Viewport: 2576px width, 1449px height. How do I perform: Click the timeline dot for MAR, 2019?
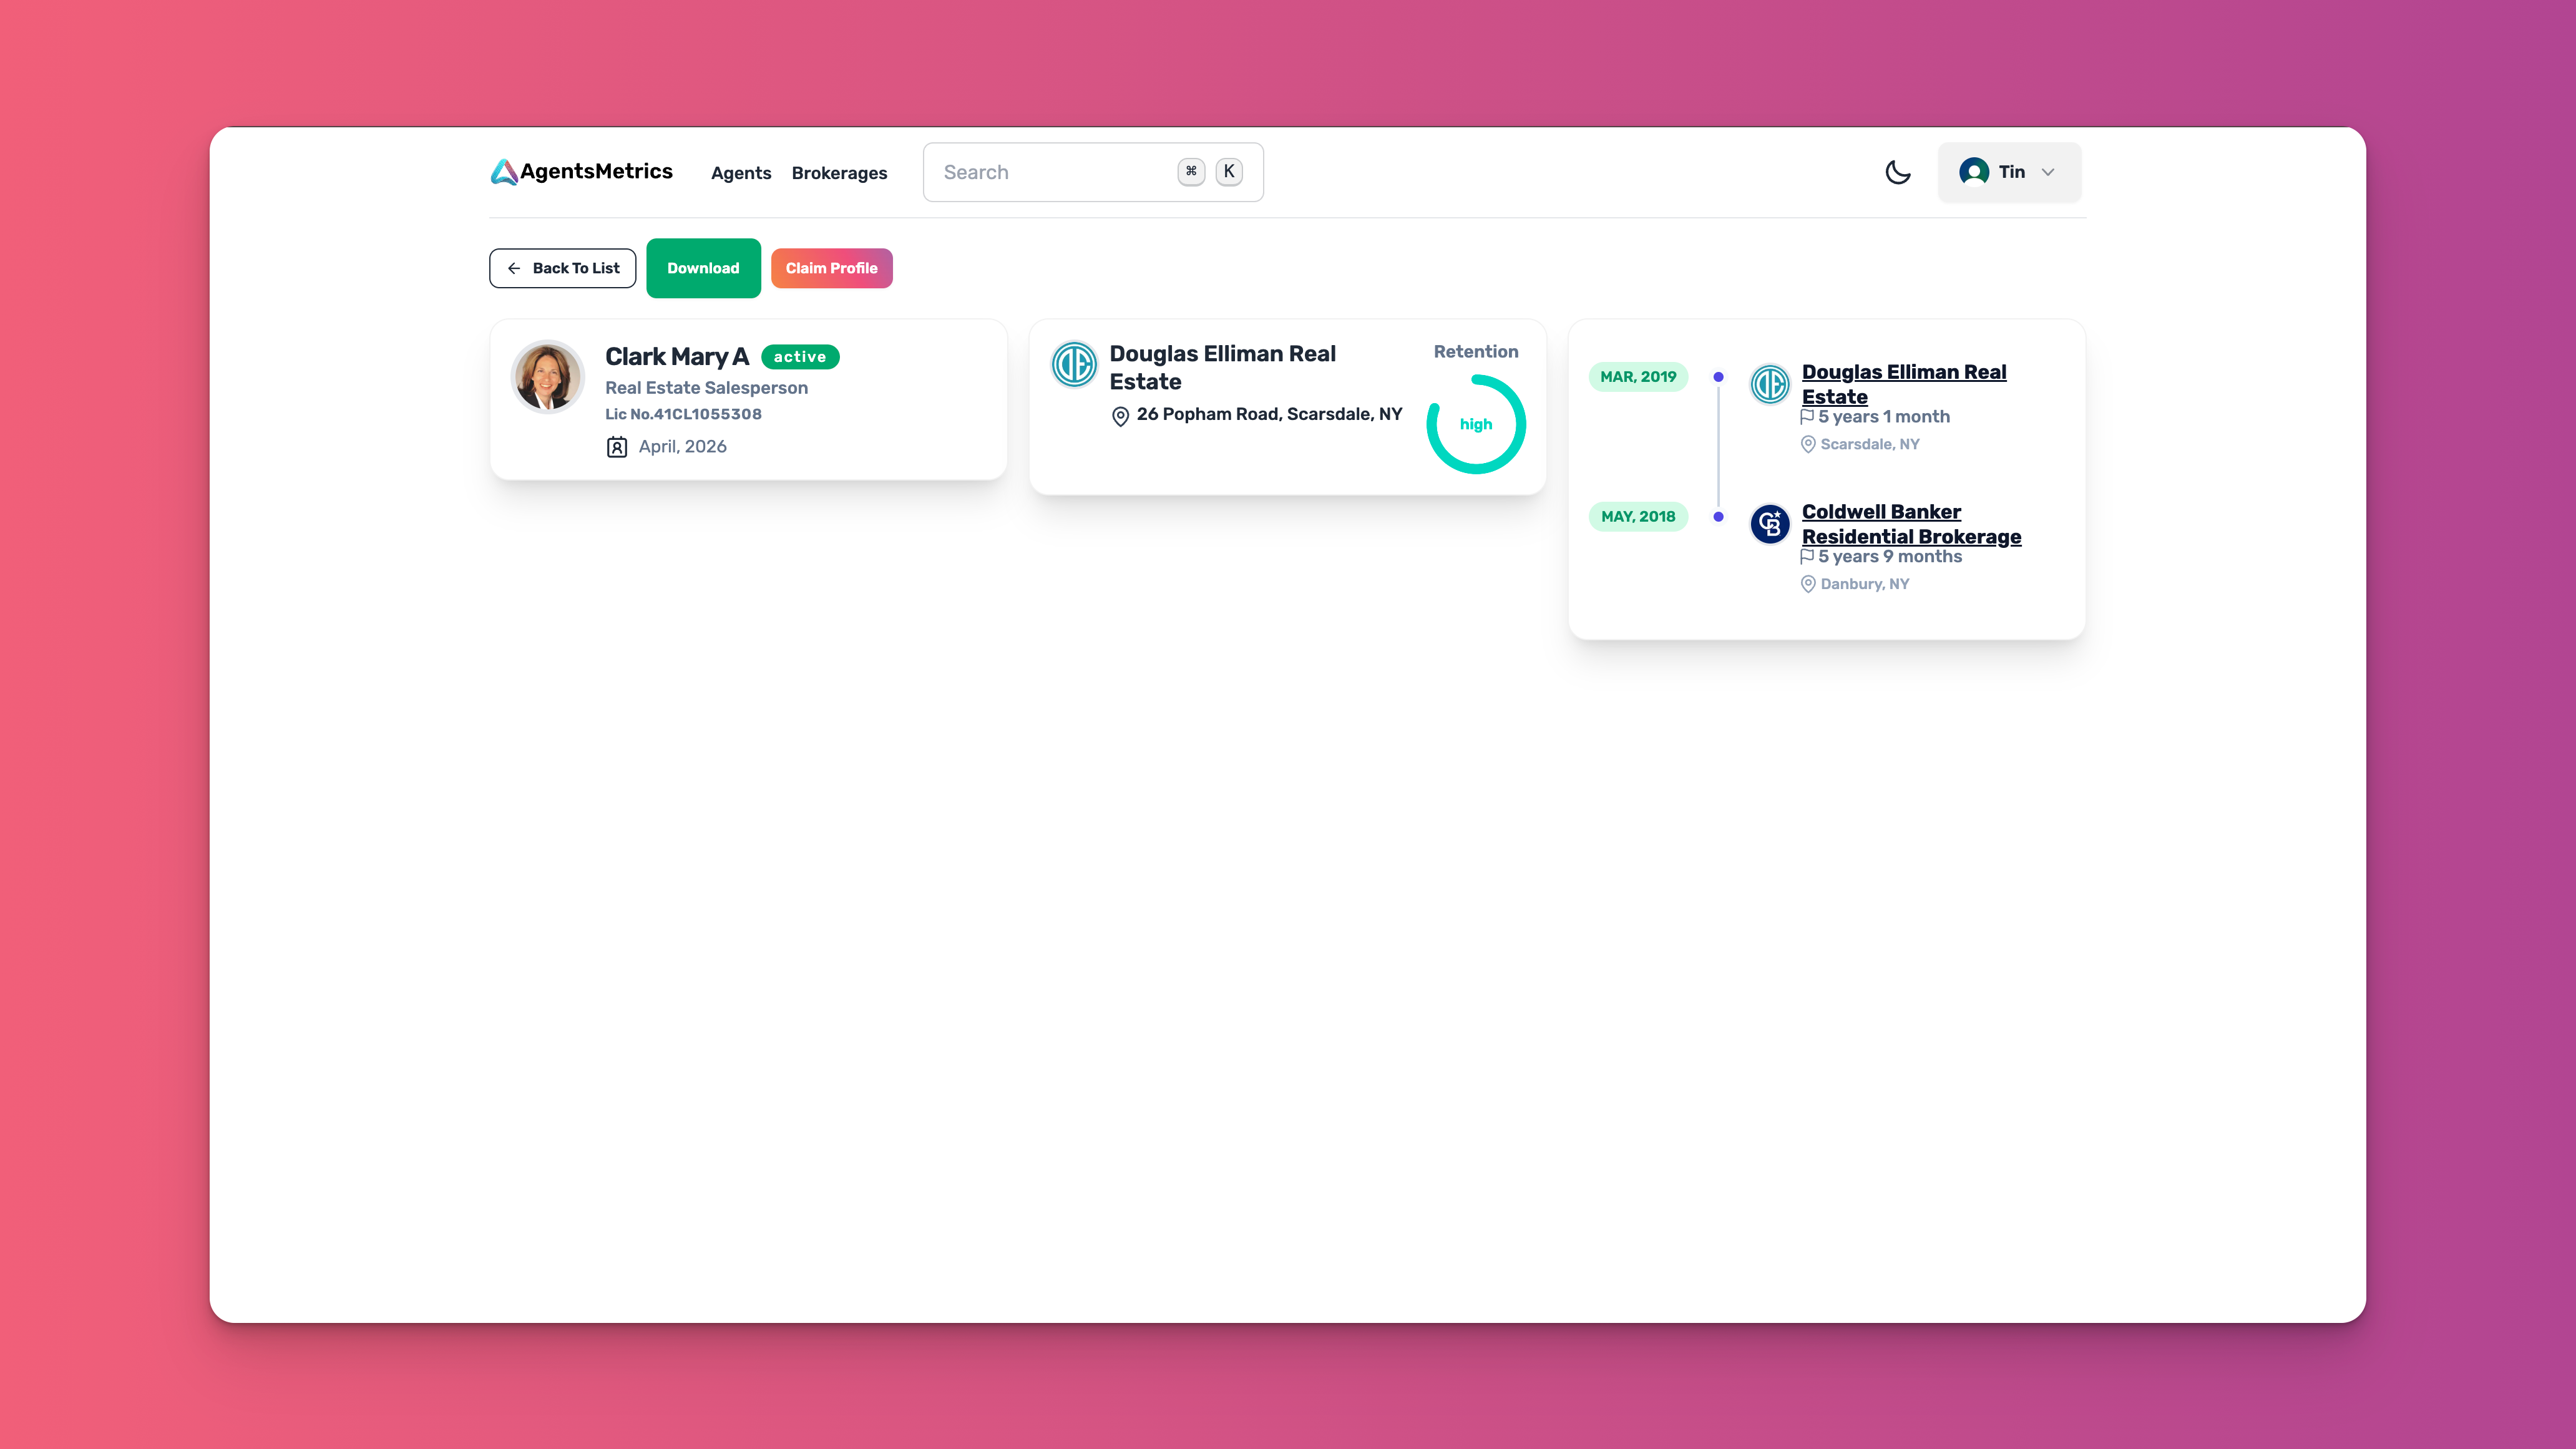pos(1718,377)
